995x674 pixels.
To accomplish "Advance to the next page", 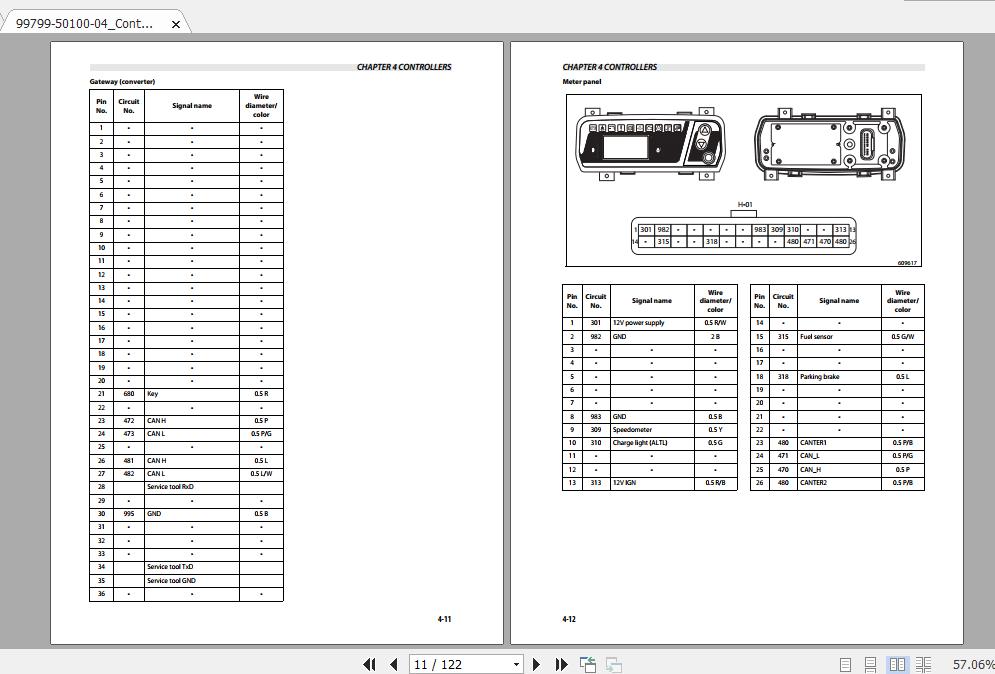I will click(536, 664).
